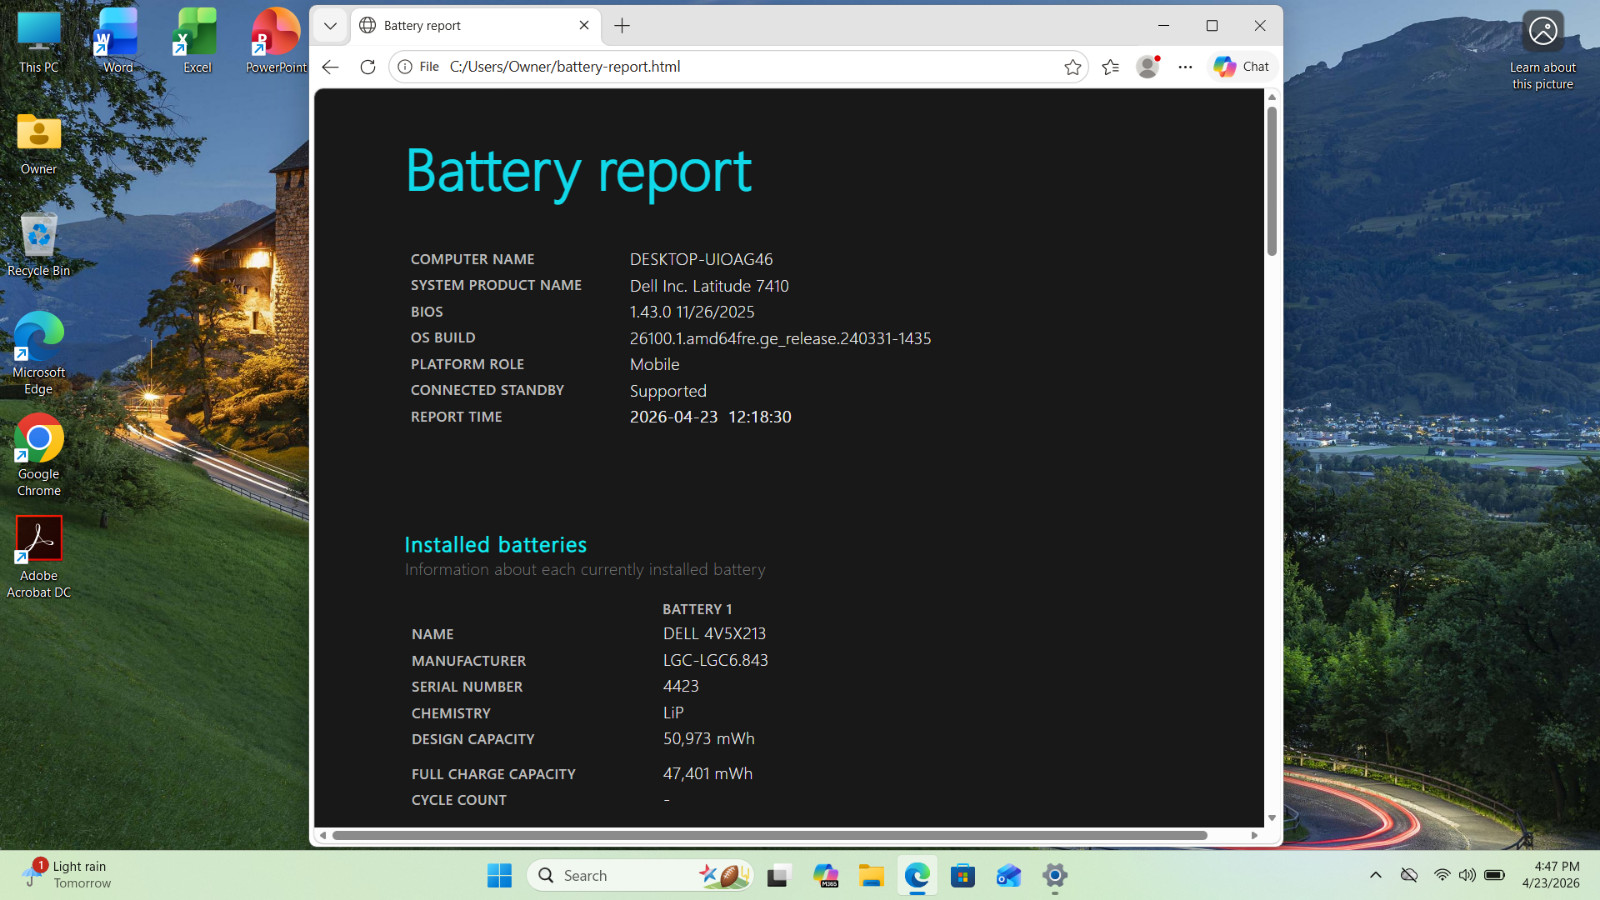Launch Word from desktop shortcut
Screen dimensions: 1600x900
coord(118,42)
